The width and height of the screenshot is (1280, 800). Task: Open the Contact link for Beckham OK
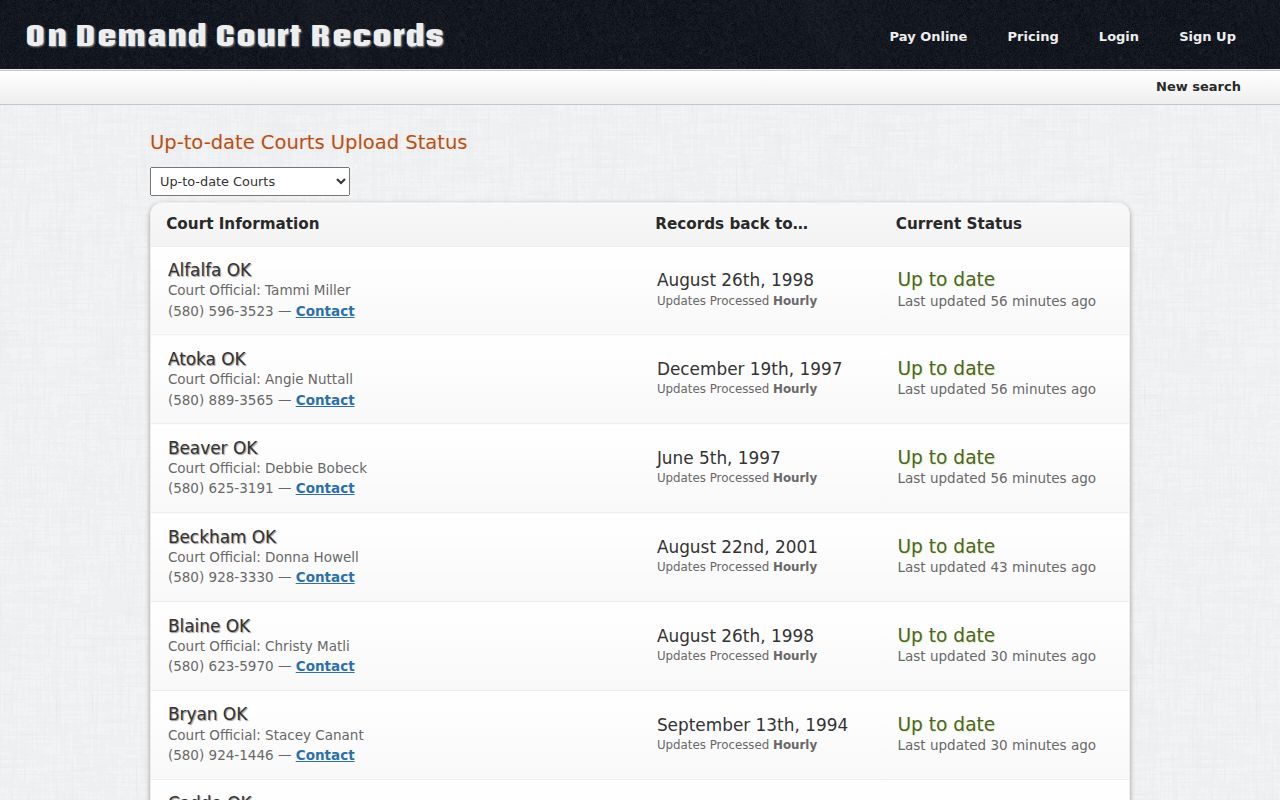tap(325, 577)
